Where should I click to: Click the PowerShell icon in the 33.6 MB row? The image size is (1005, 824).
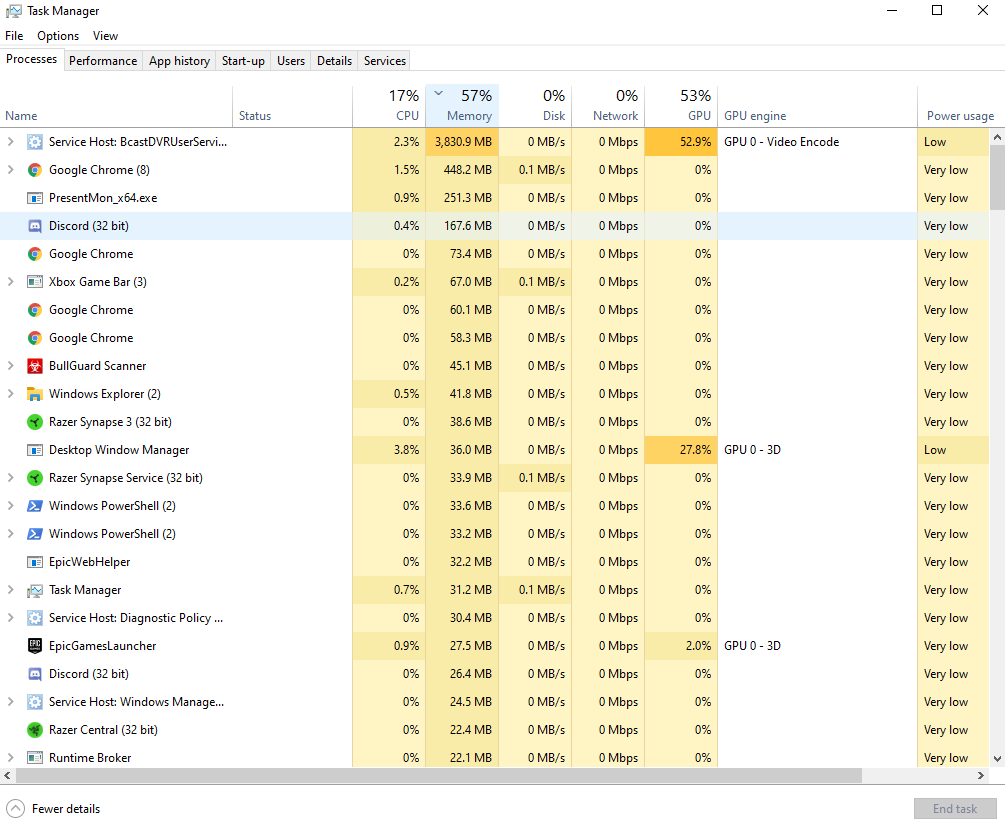(35, 506)
